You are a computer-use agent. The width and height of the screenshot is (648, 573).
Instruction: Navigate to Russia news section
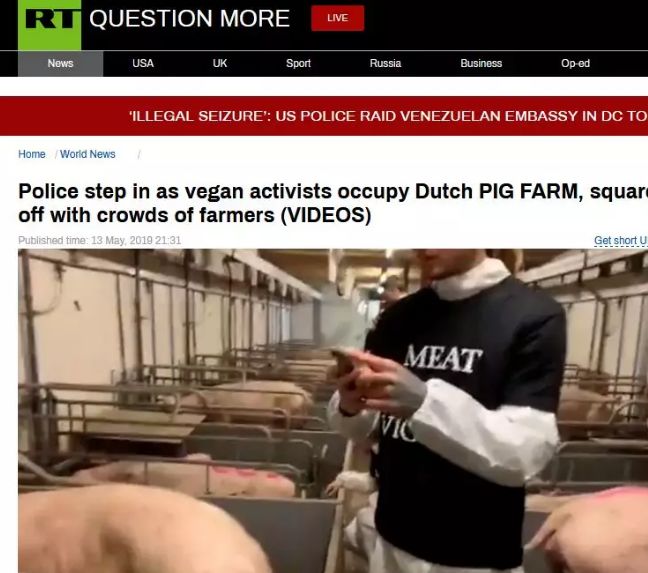(385, 63)
